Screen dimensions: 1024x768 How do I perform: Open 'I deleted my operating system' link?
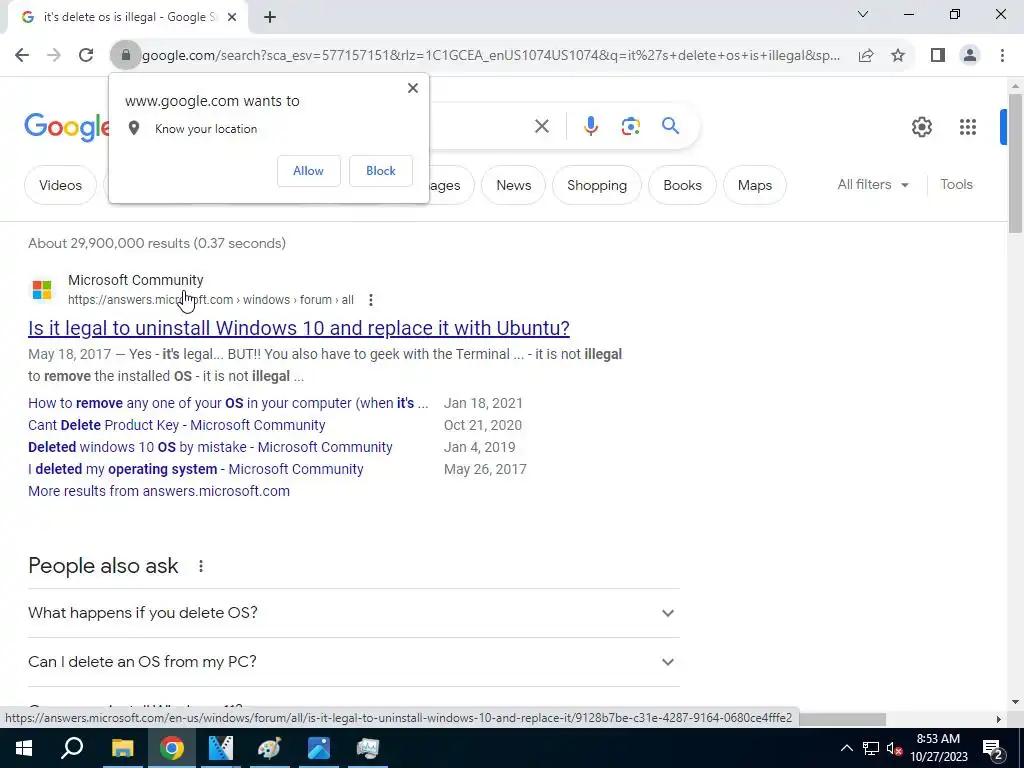tap(196, 470)
